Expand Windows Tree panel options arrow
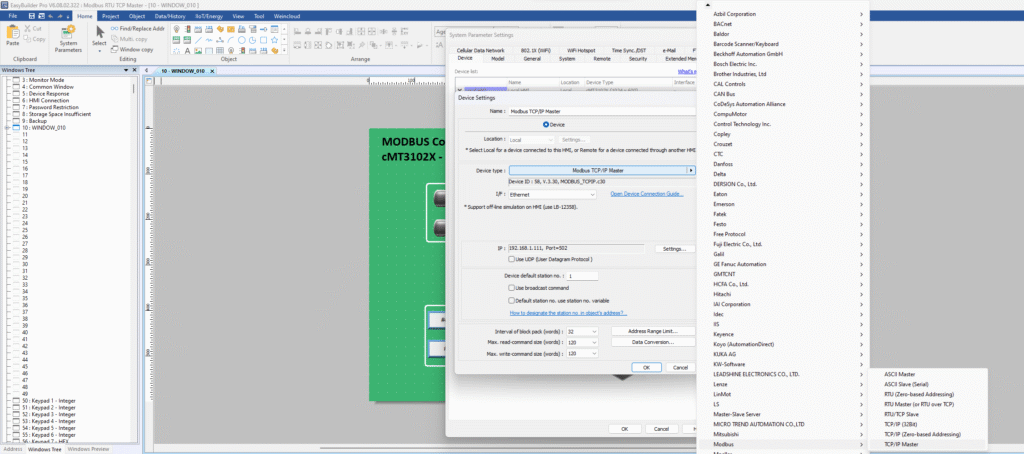The image size is (1024, 454). (x=126, y=70)
